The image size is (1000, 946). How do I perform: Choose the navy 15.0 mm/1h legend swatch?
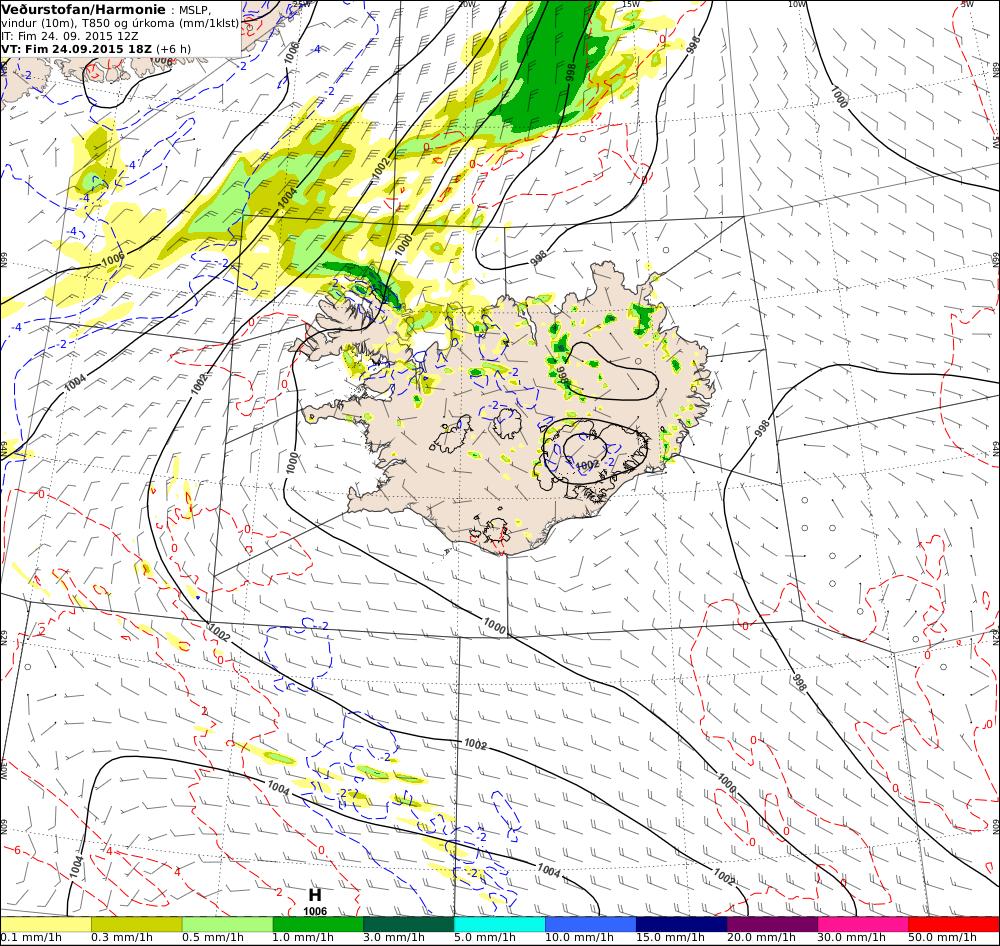681,924
